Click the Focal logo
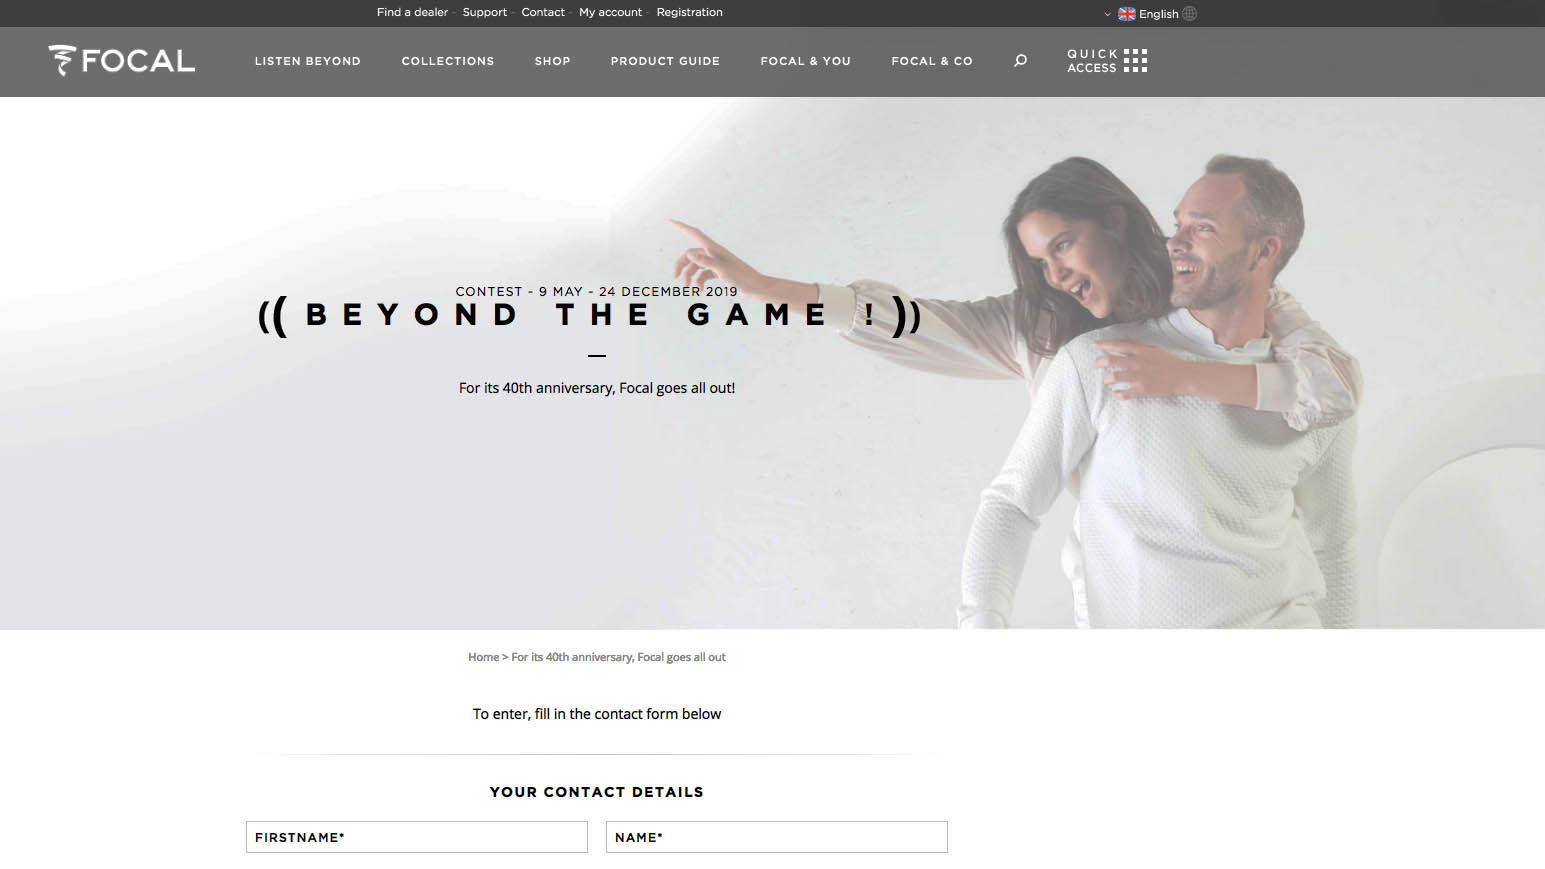Image resolution: width=1545 pixels, height=869 pixels. 121,61
